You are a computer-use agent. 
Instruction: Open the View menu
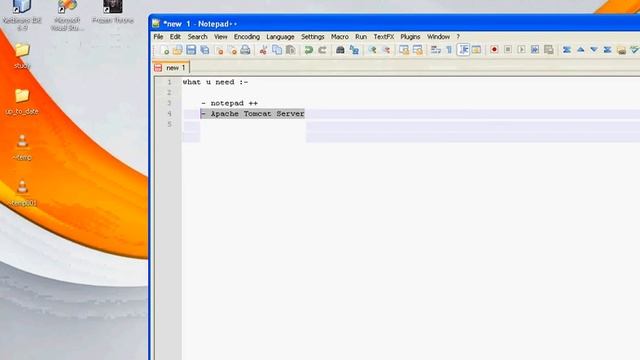coord(221,37)
